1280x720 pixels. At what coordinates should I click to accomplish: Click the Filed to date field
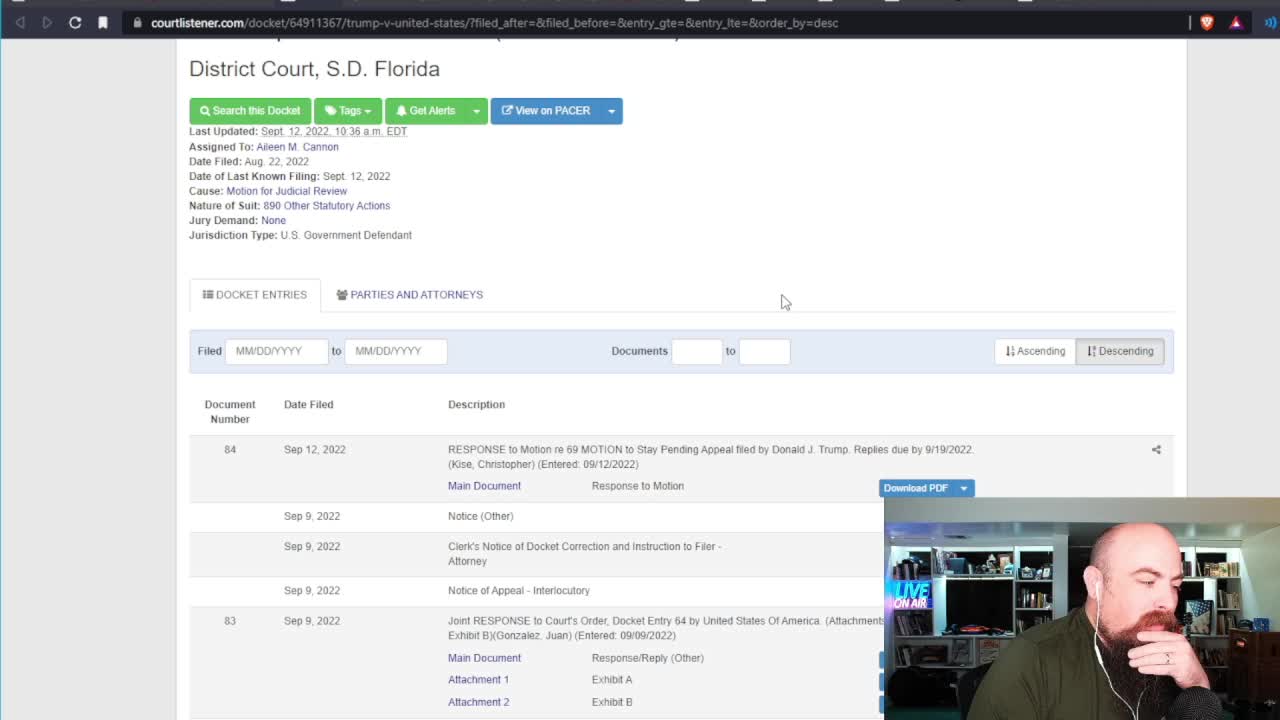click(x=396, y=351)
